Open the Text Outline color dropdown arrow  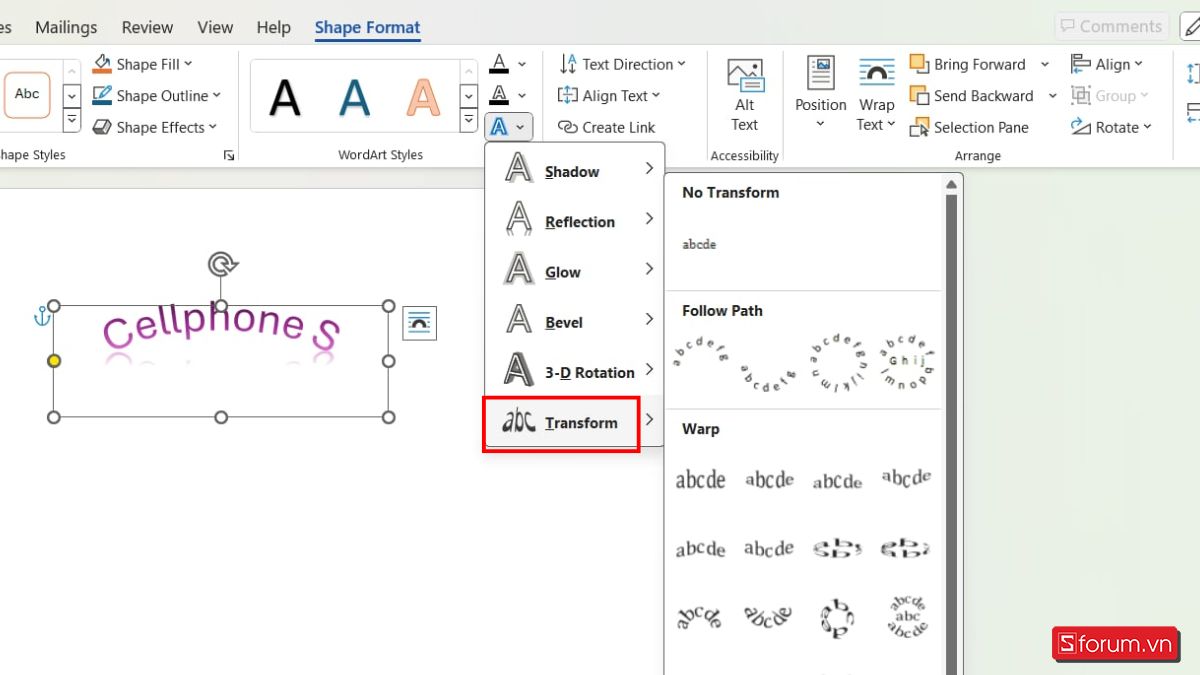522,96
